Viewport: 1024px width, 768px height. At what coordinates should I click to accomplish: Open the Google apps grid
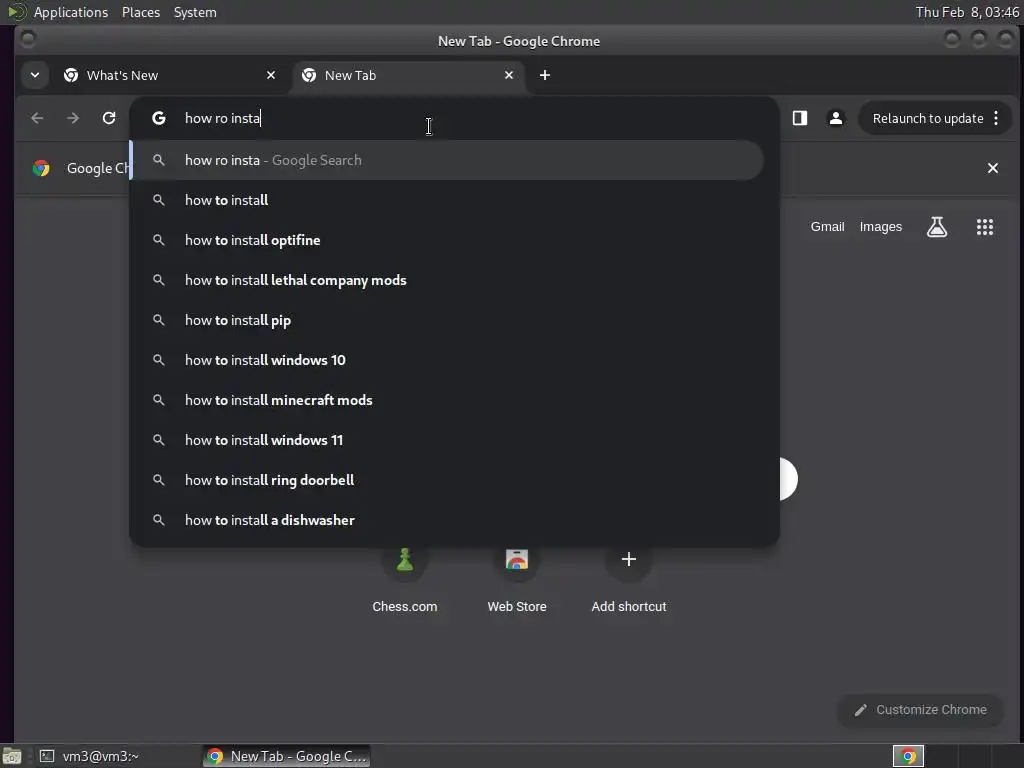[985, 227]
